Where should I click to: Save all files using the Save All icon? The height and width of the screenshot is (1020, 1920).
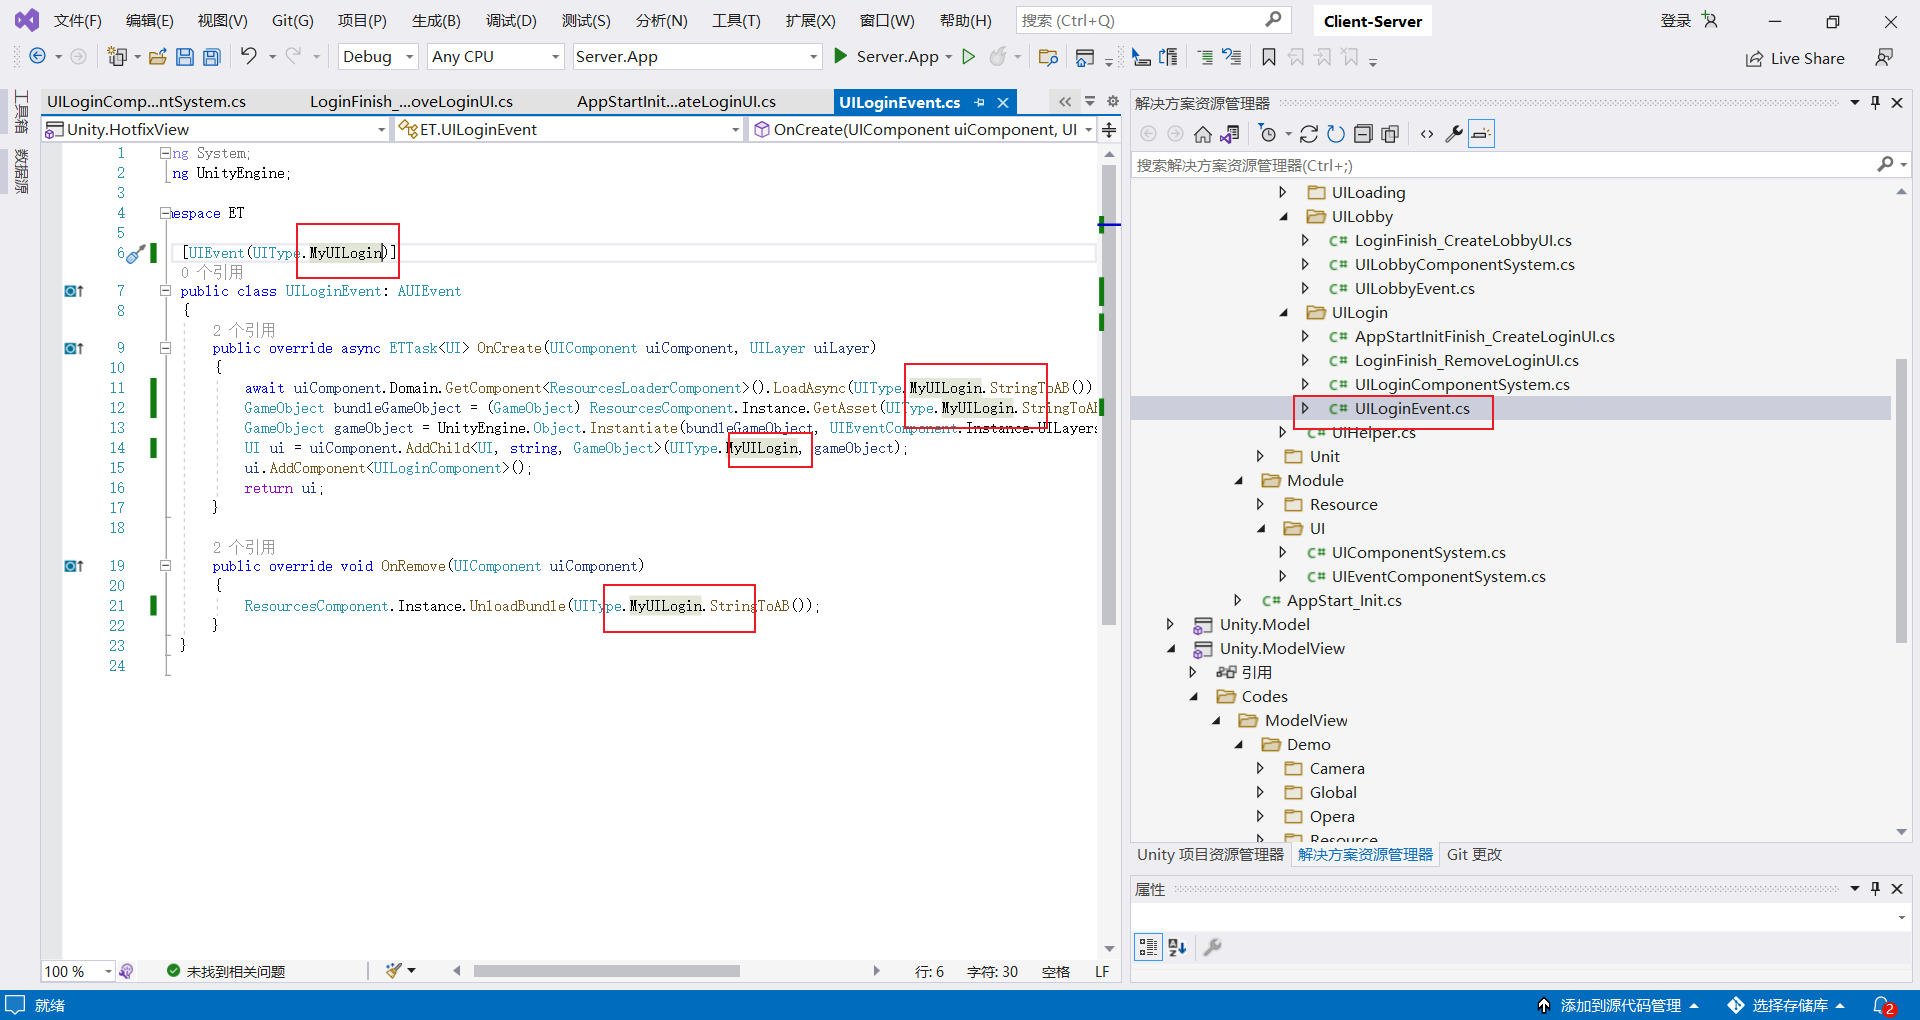pyautogui.click(x=211, y=56)
